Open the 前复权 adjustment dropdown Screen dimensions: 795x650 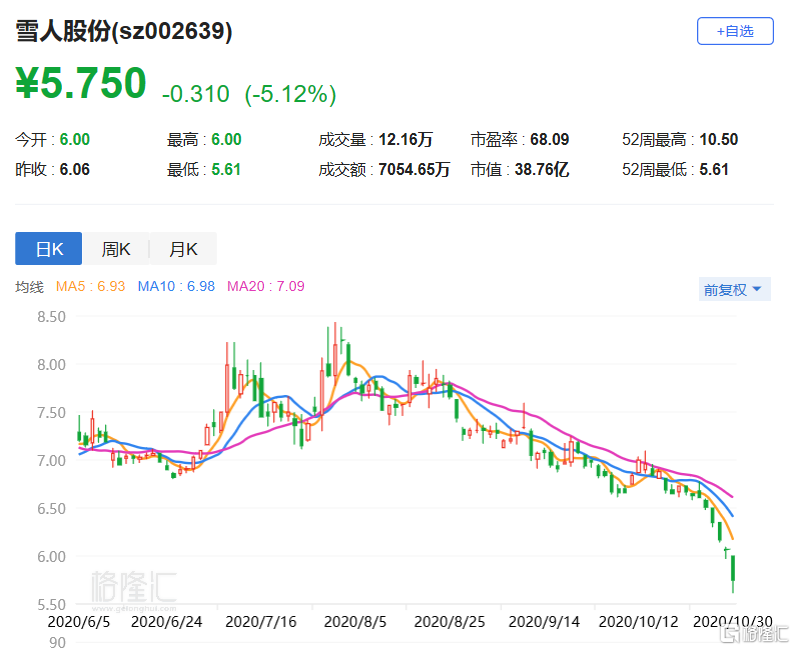point(734,290)
